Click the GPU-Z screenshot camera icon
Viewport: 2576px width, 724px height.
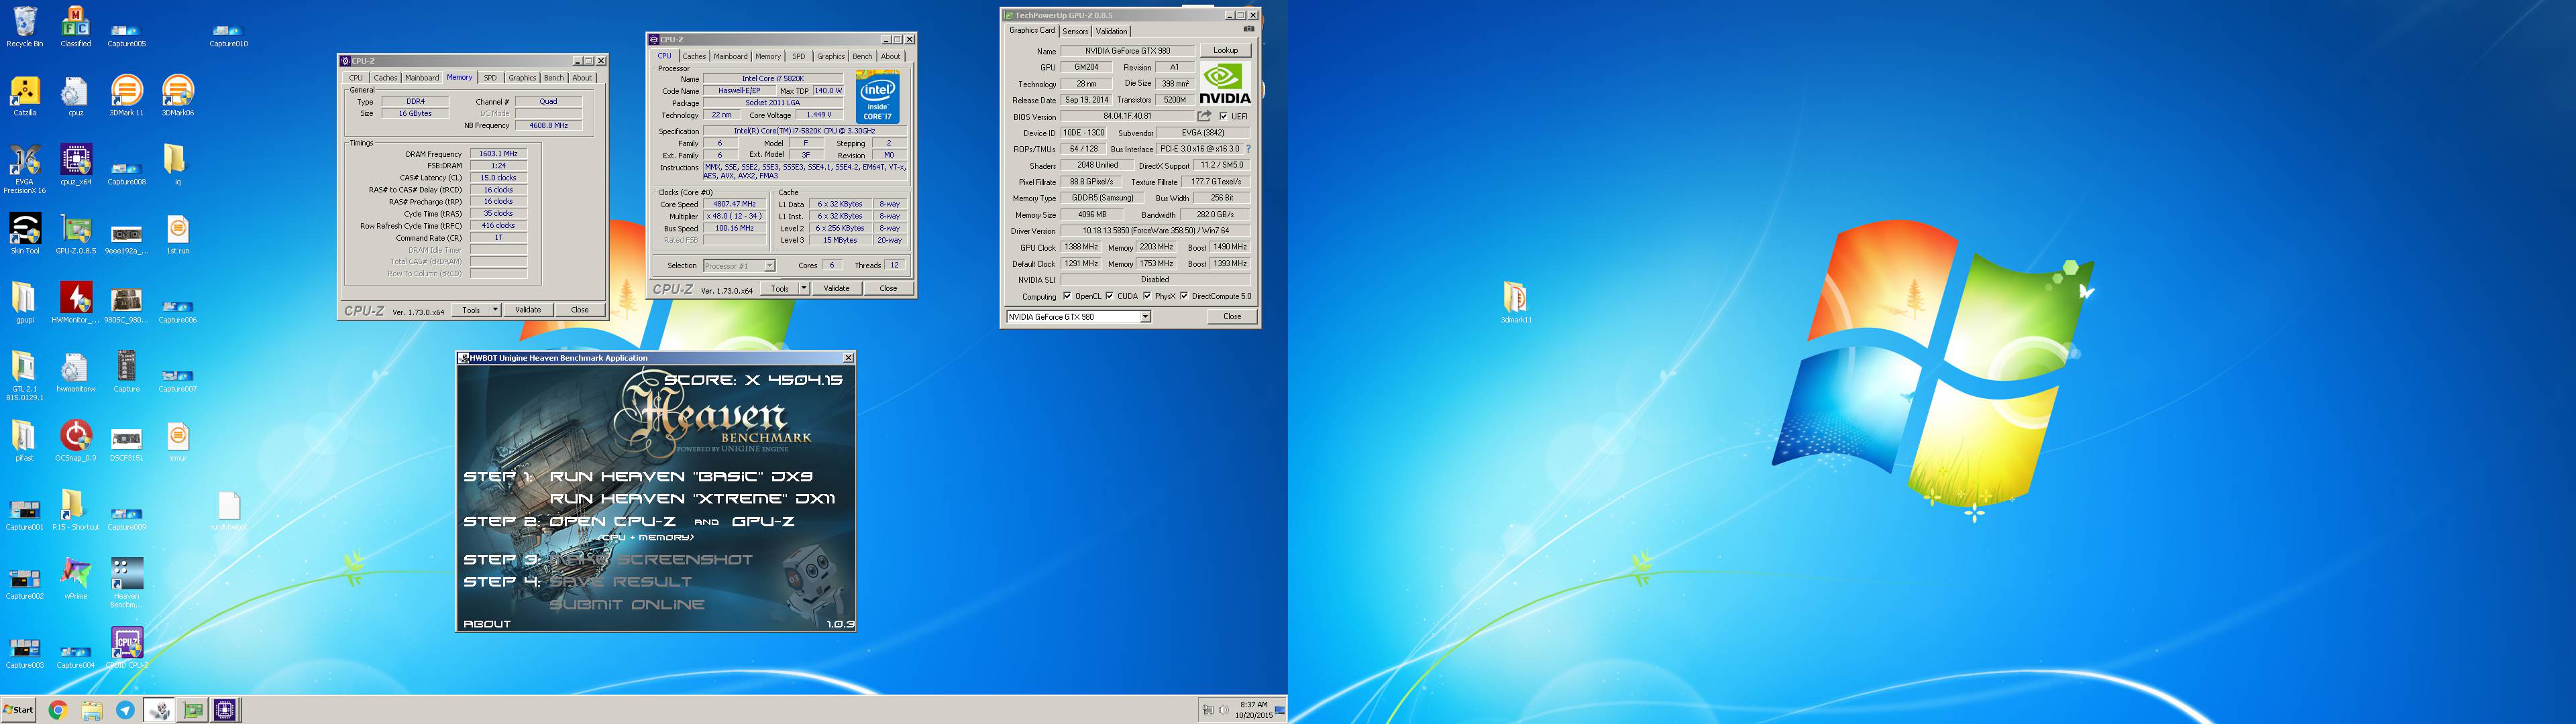[x=1248, y=29]
